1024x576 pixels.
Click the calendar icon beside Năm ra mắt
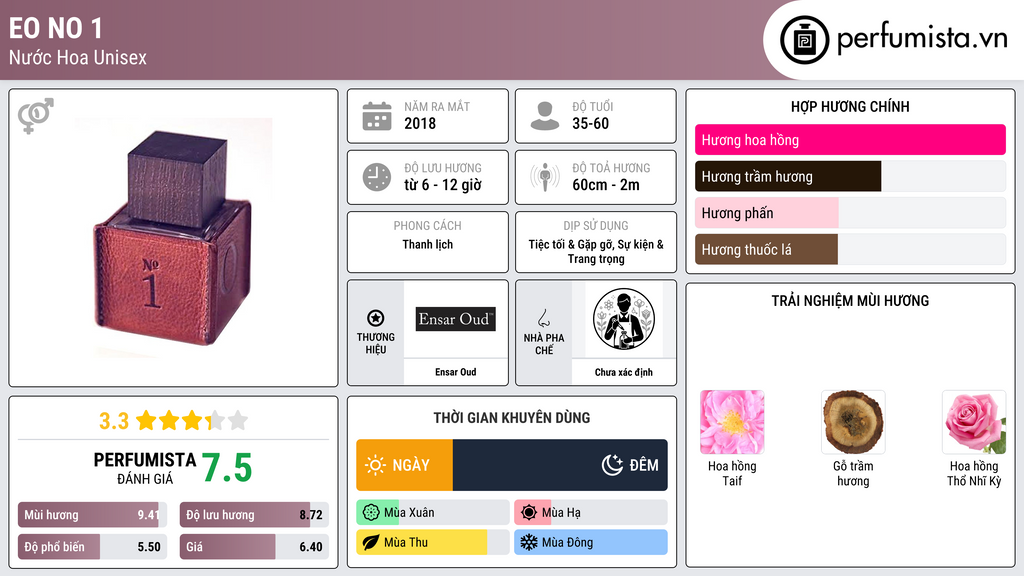point(377,116)
